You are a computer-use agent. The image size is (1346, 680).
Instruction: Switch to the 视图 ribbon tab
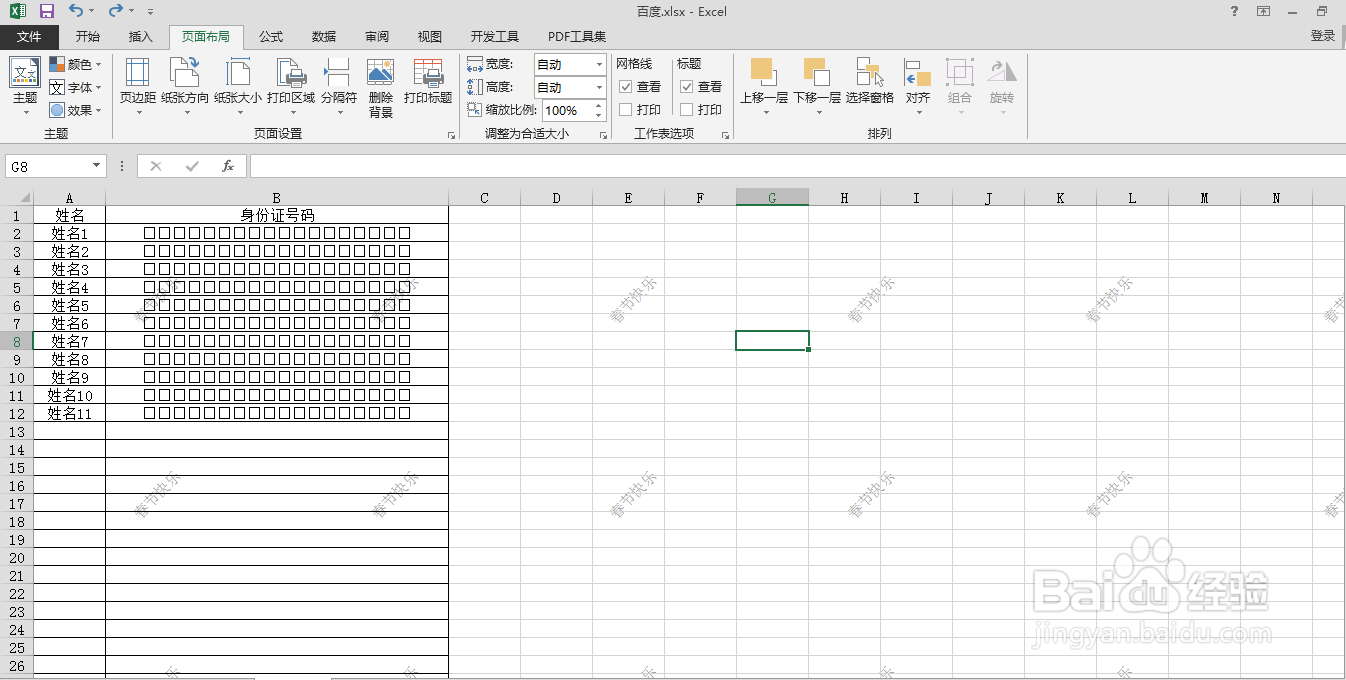coord(429,36)
